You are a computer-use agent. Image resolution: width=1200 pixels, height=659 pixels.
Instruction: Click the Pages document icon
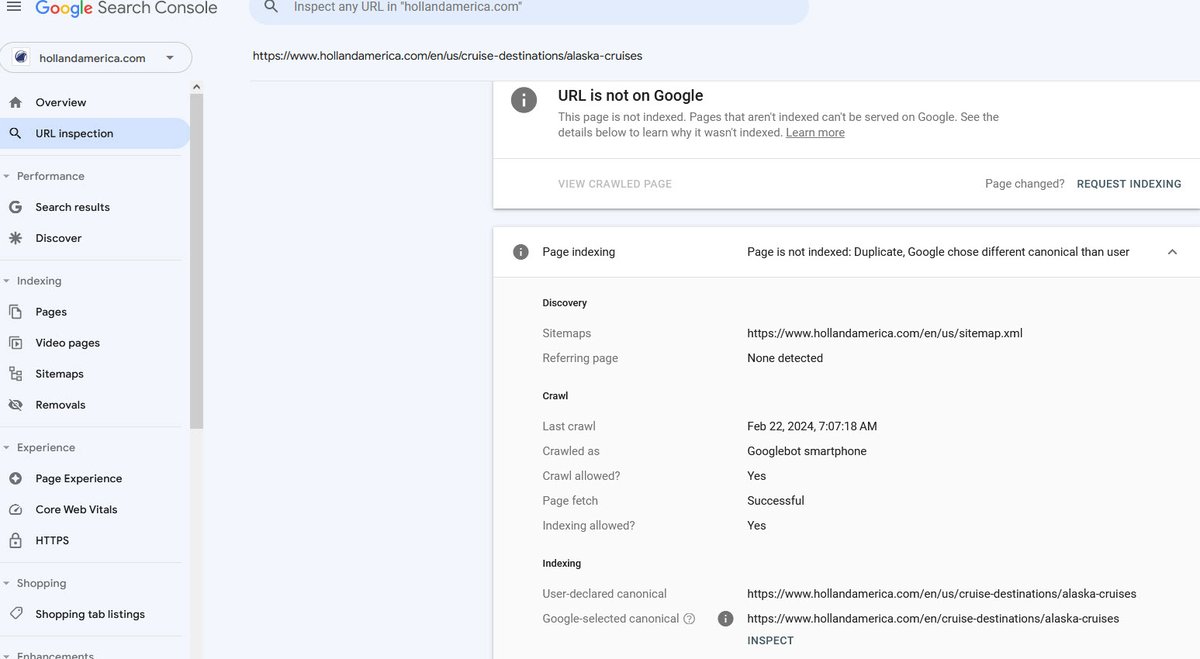(x=15, y=312)
